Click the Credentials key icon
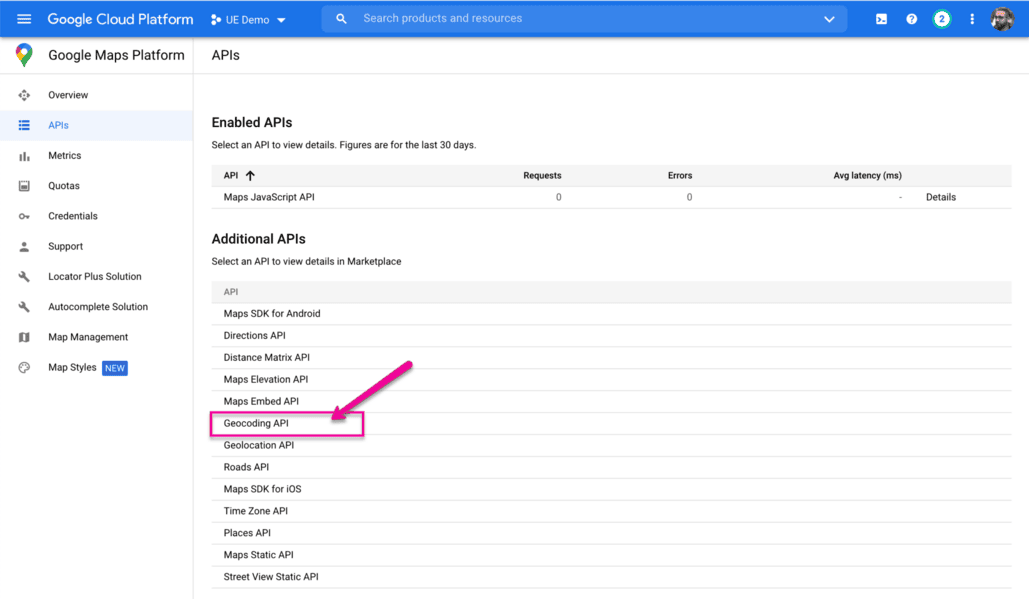The height and width of the screenshot is (599, 1029). pos(24,216)
